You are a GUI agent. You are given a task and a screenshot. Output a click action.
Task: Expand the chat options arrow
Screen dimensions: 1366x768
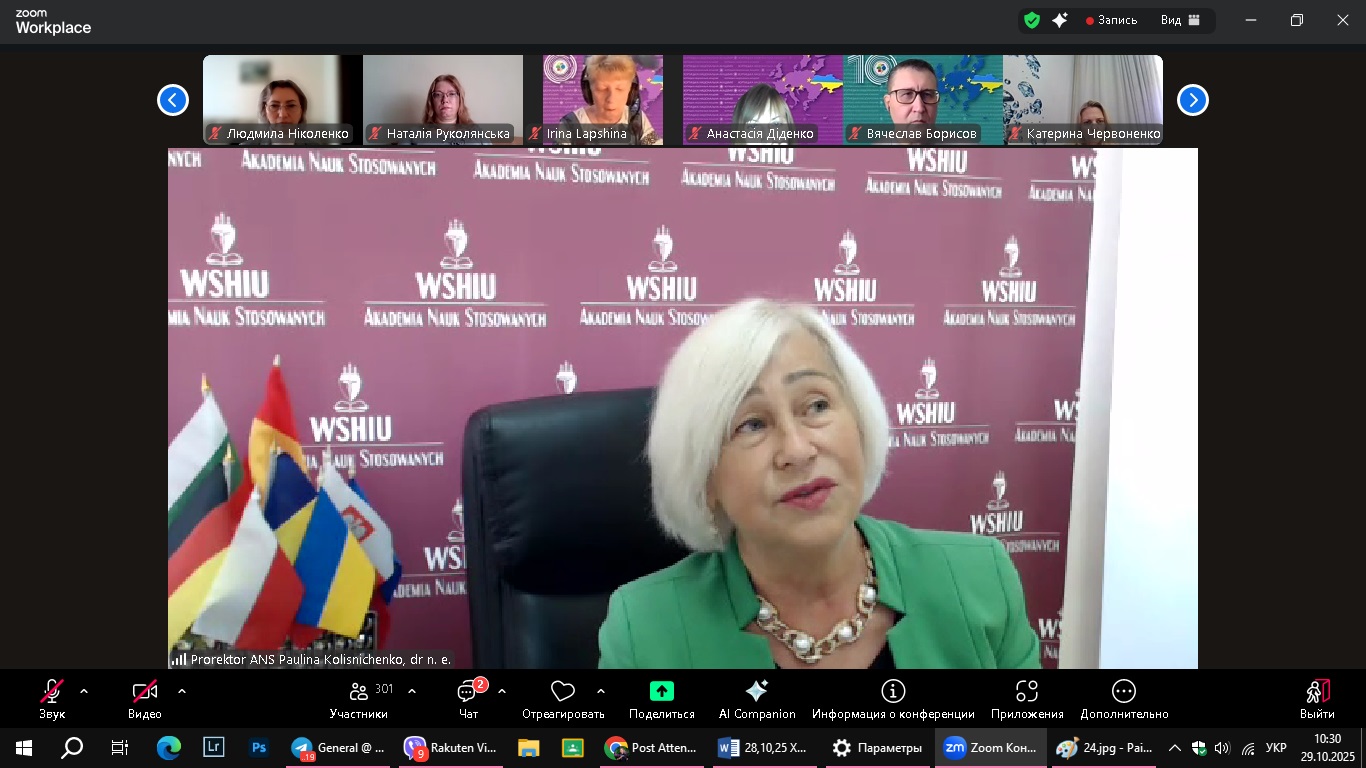click(x=502, y=691)
